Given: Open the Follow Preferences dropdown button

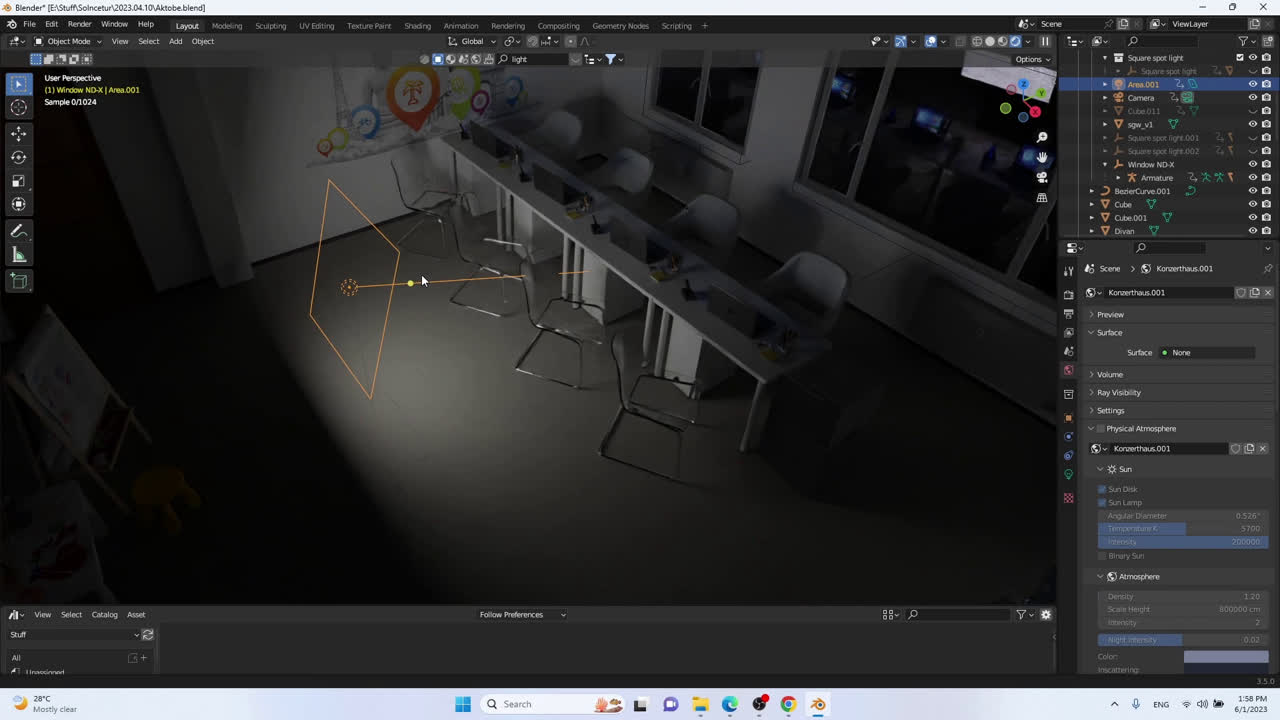Looking at the screenshot, I should click(522, 614).
